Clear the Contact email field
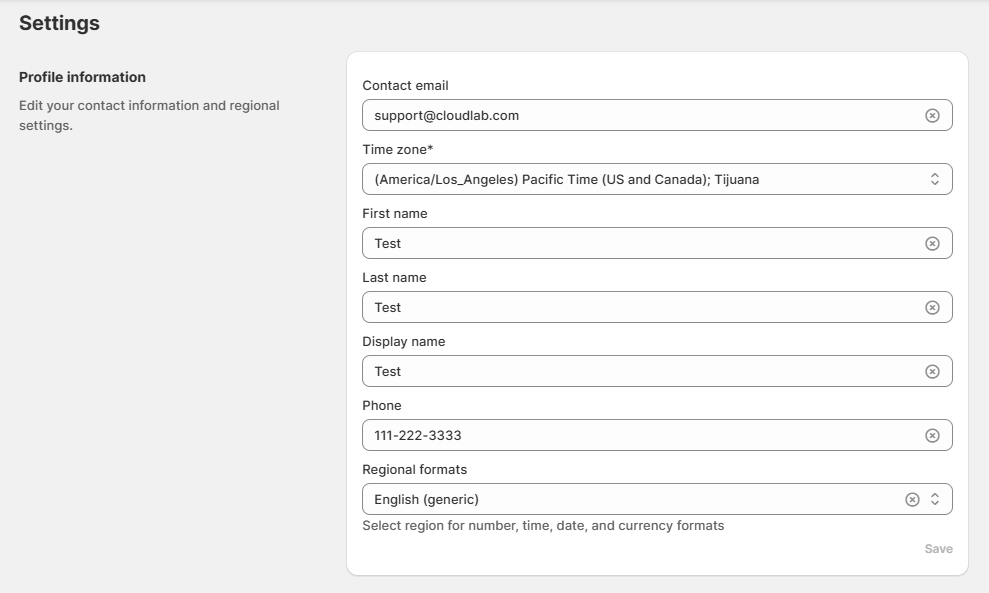Image resolution: width=989 pixels, height=593 pixels. tap(932, 115)
